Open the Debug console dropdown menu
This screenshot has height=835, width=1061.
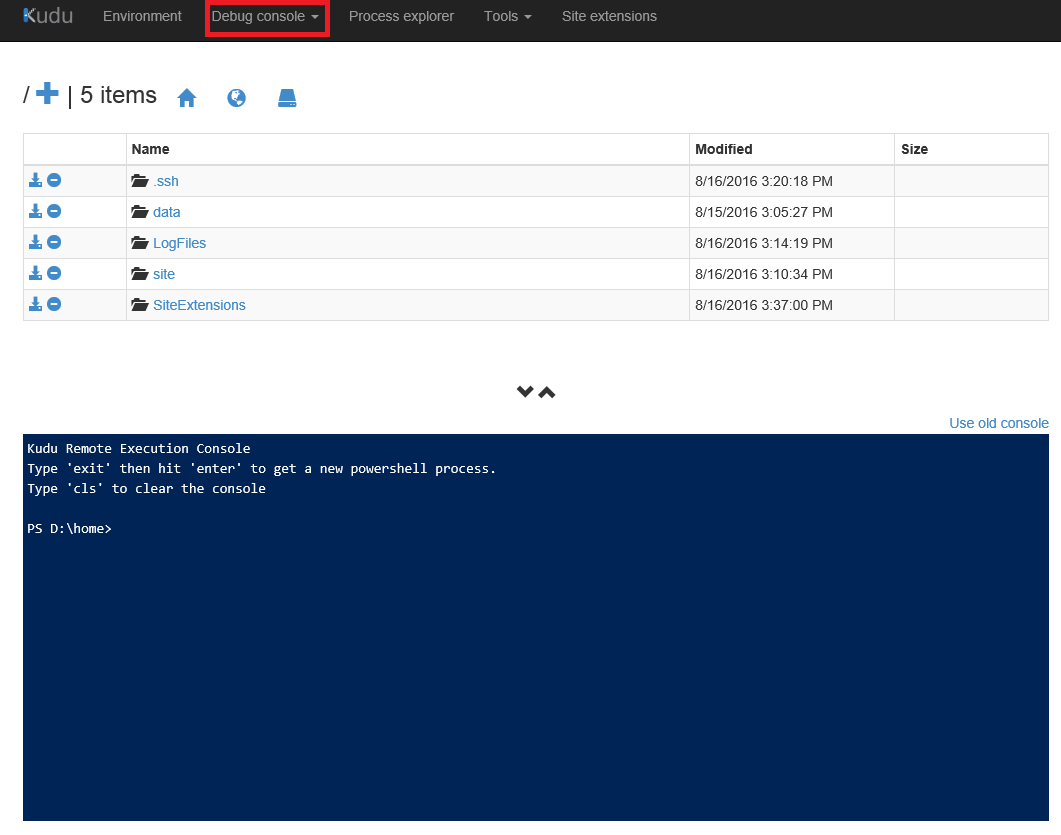(x=265, y=16)
